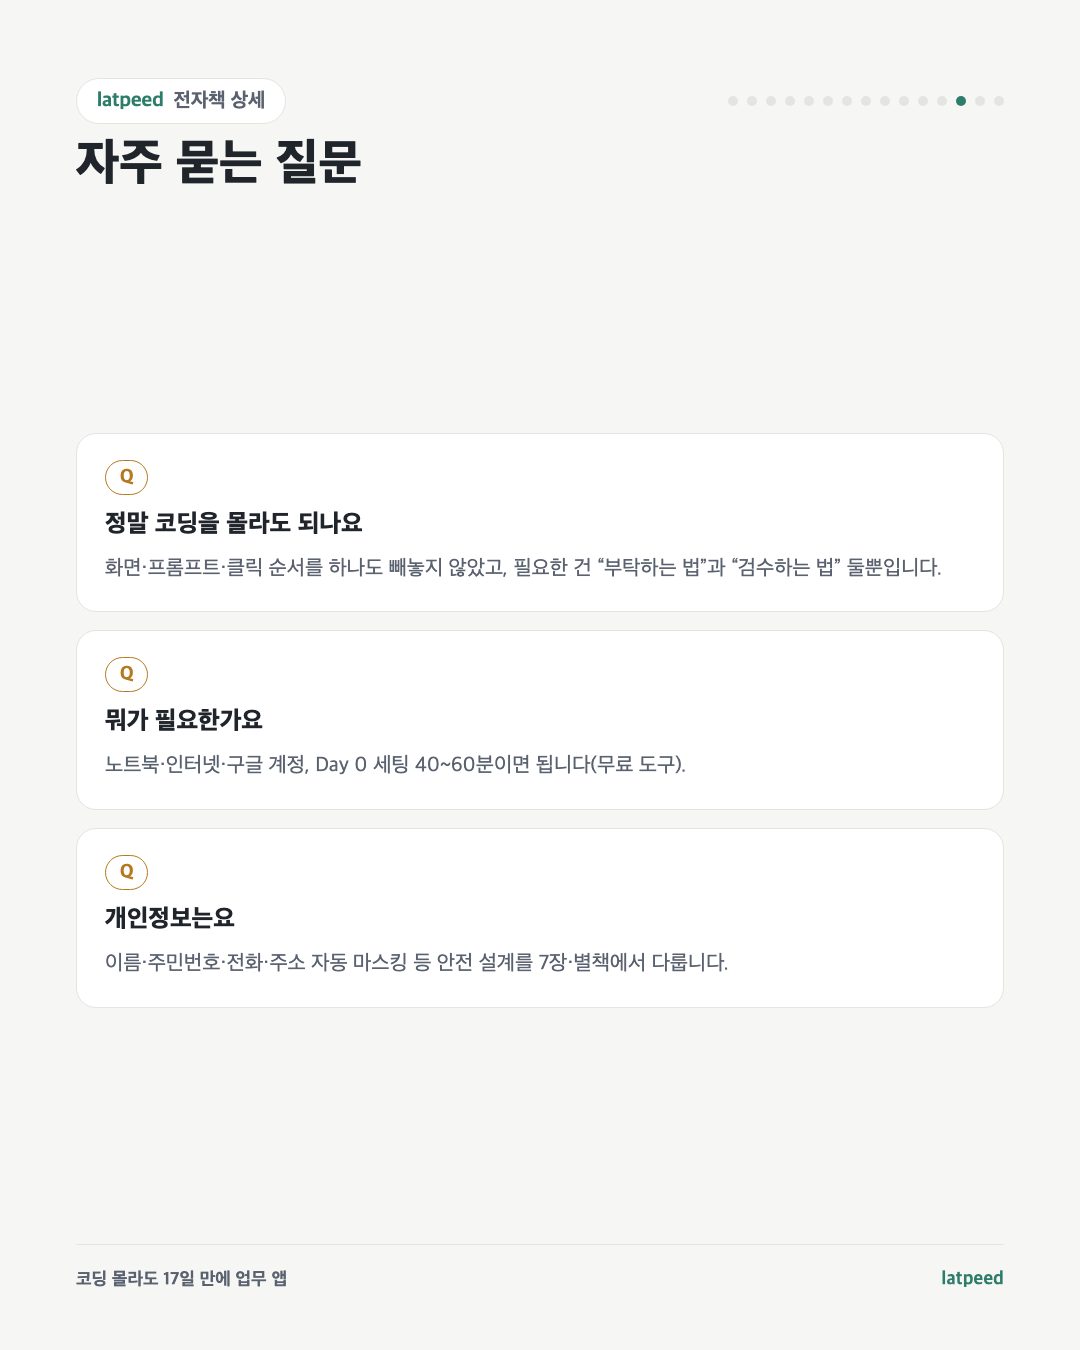Viewport: 1080px width, 1350px height.
Task: Select the answer about Day 0 세팅
Action: click(x=395, y=764)
